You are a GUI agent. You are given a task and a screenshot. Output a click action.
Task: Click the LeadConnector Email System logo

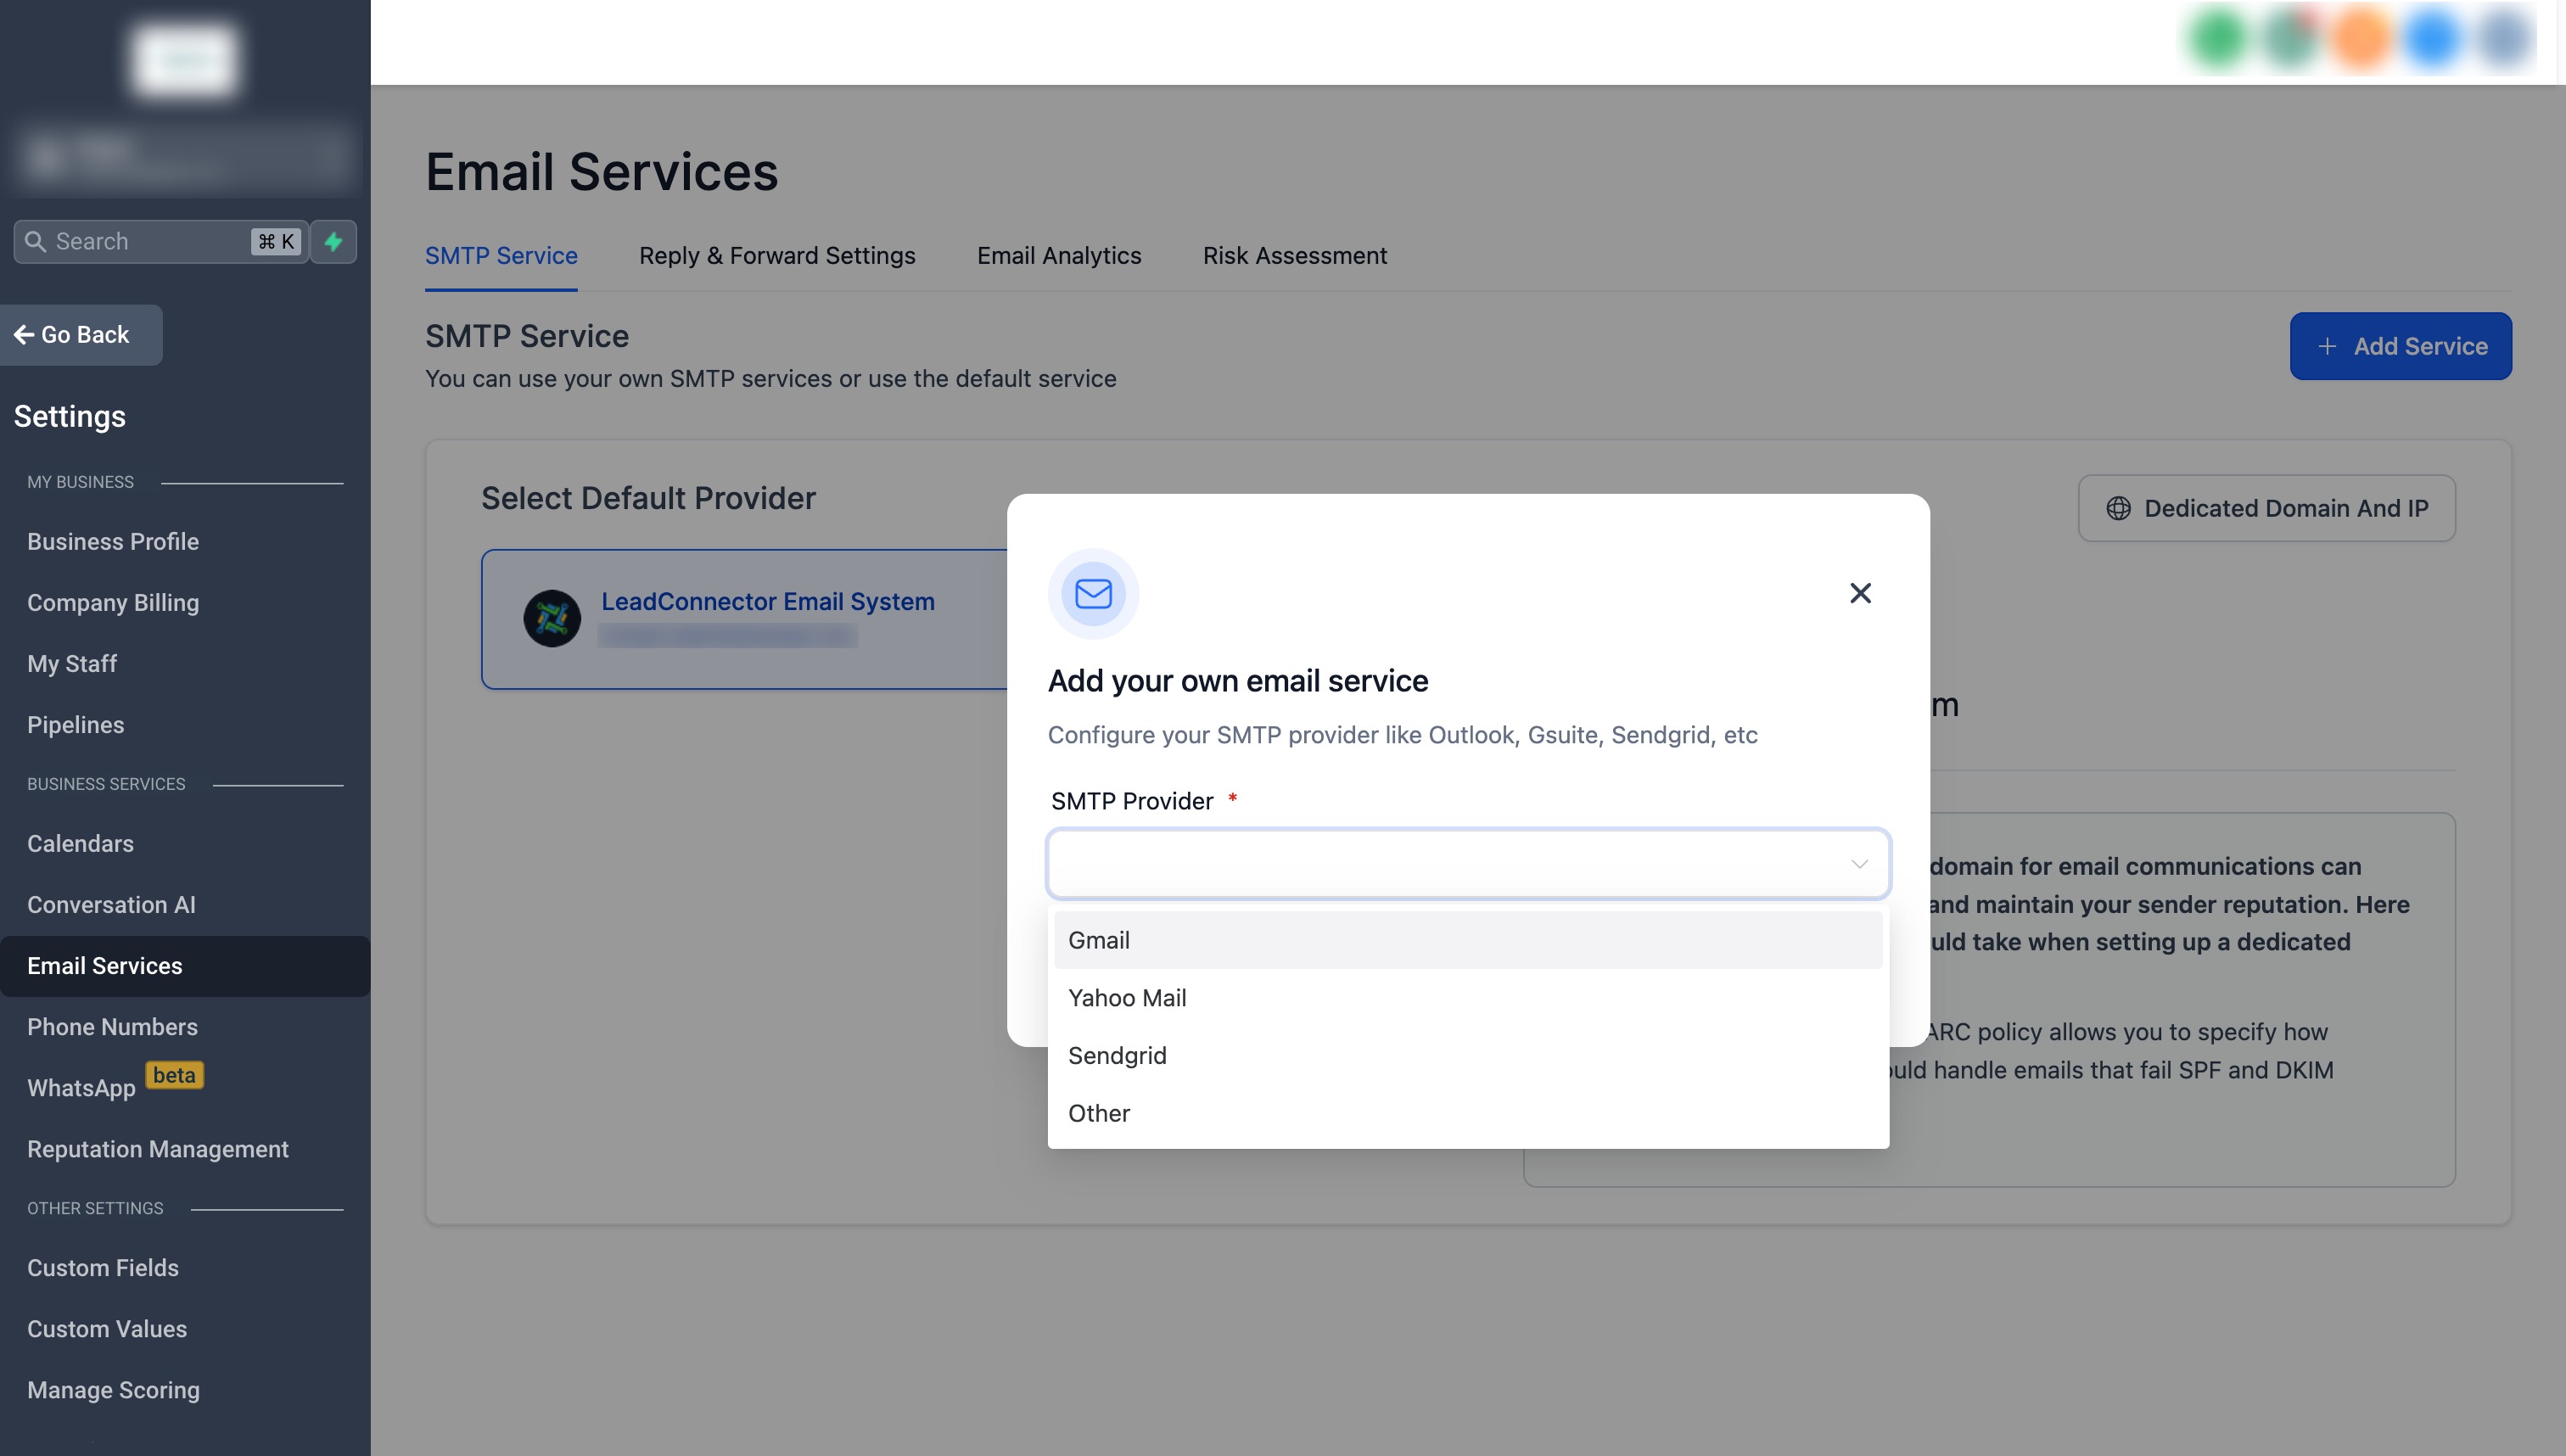(552, 618)
